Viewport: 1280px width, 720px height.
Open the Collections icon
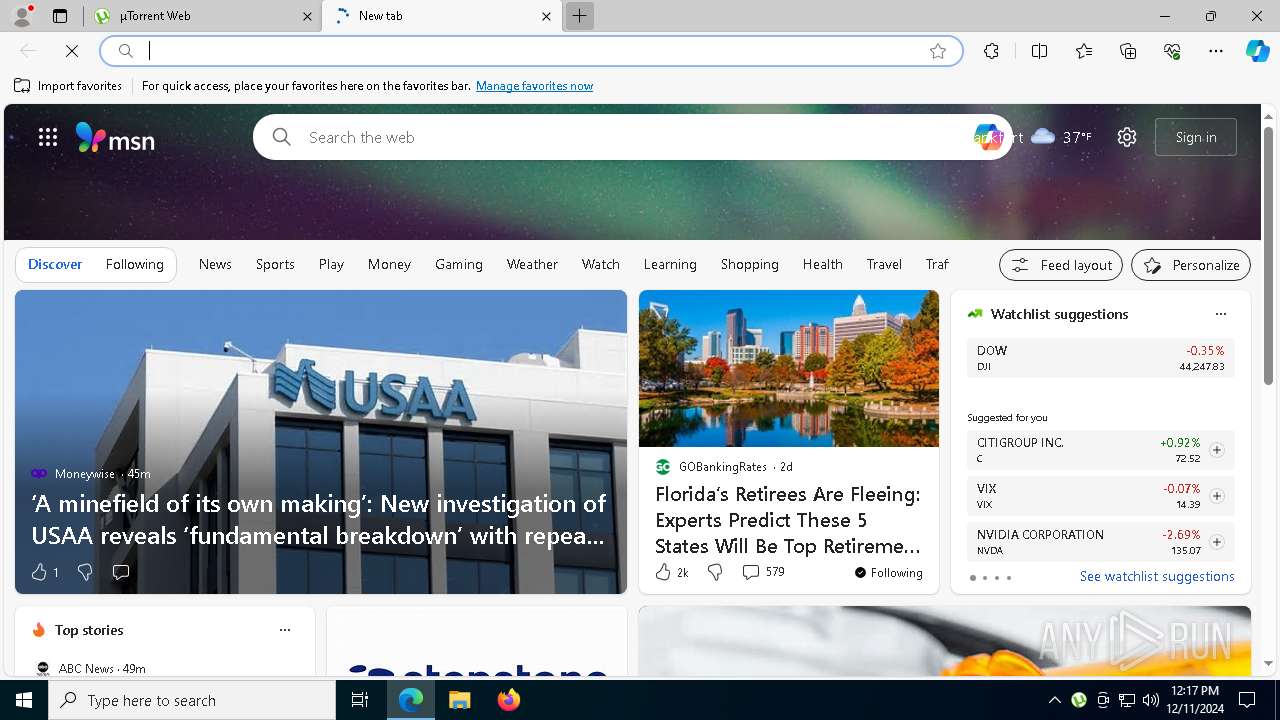(1128, 51)
